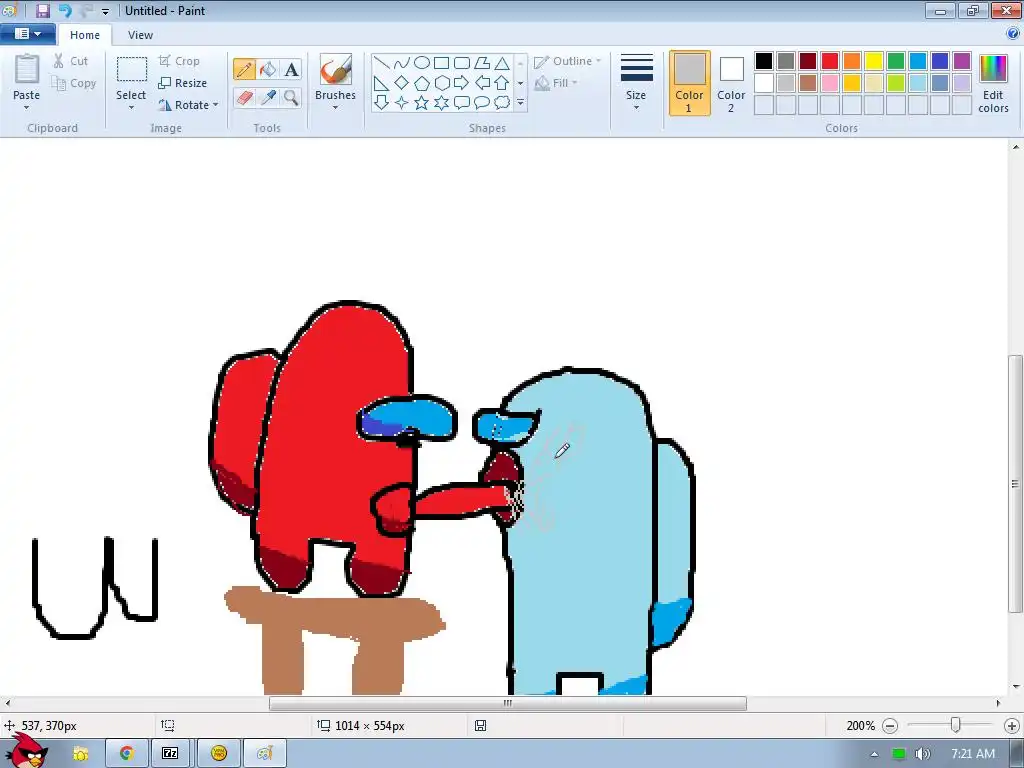The image size is (1024, 768).
Task: Choose the Diamond shape
Action: pyautogui.click(x=402, y=83)
